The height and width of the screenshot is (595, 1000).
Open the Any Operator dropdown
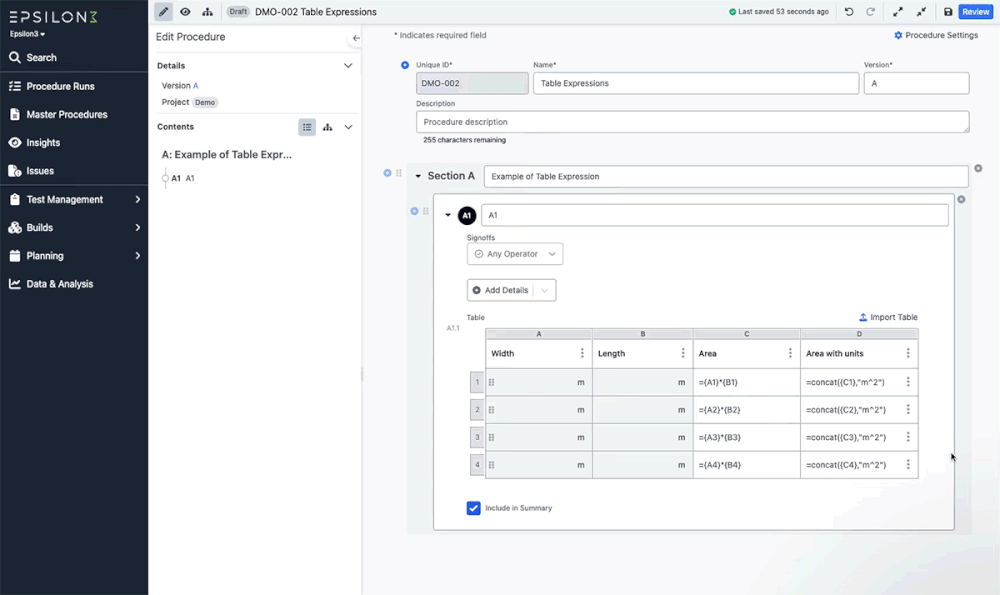pos(514,253)
